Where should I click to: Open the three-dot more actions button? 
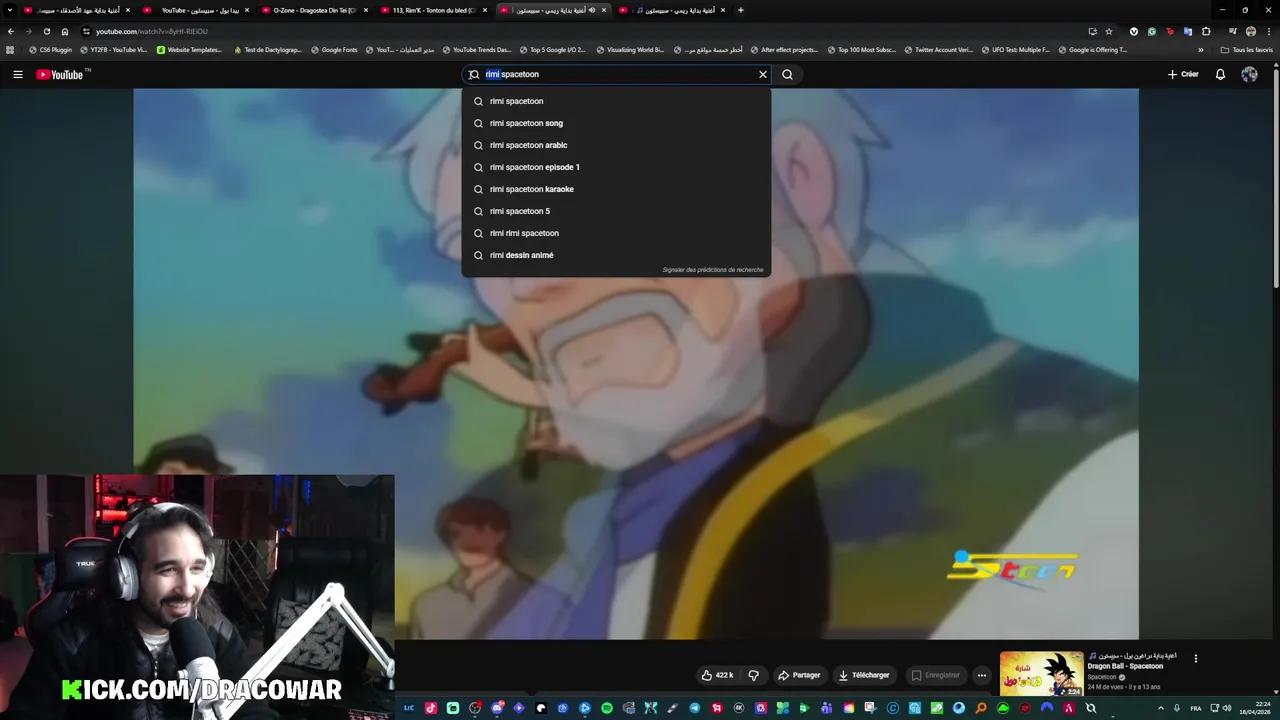click(x=982, y=675)
